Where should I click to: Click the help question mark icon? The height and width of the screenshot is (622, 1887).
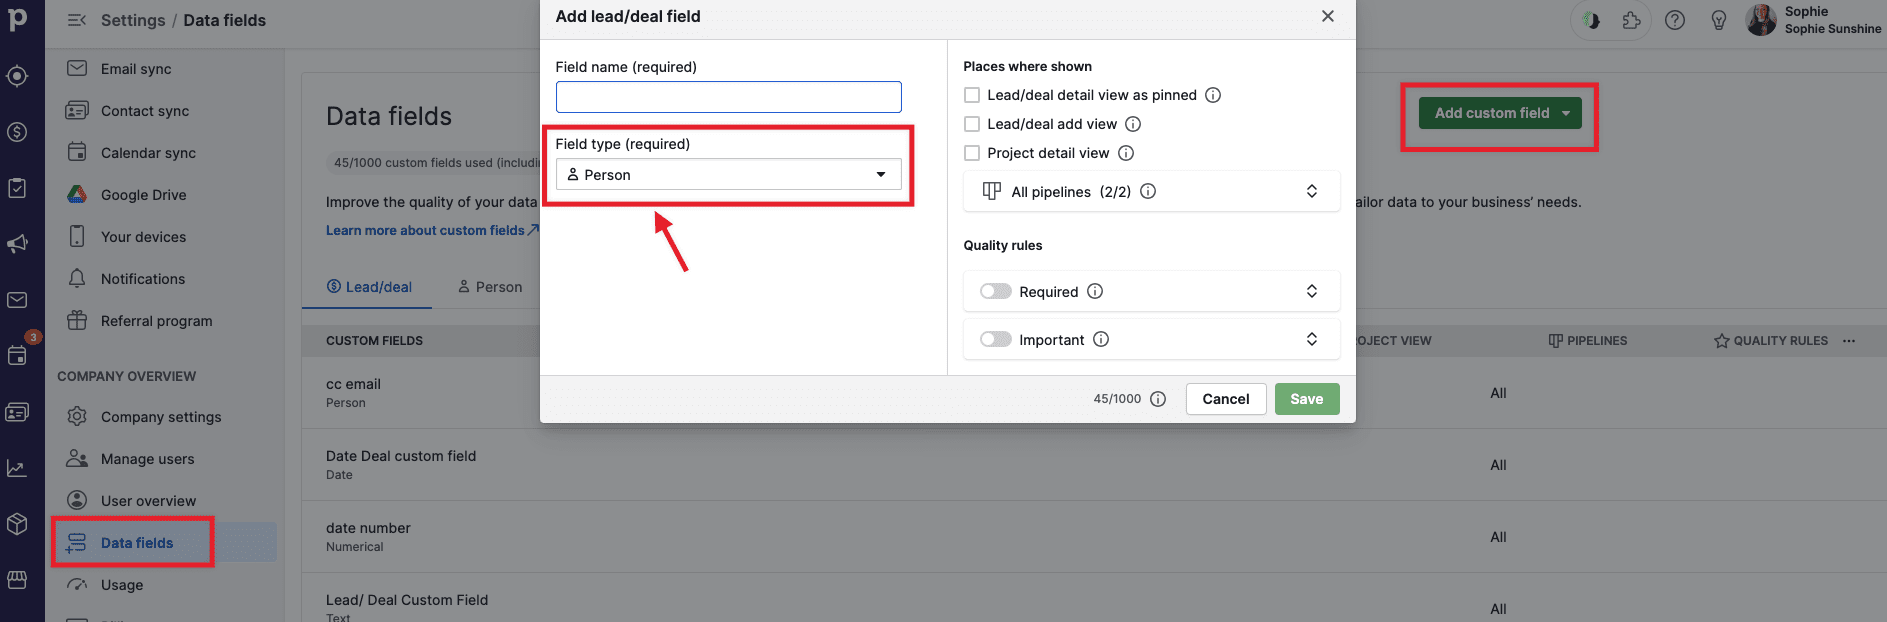tap(1675, 20)
